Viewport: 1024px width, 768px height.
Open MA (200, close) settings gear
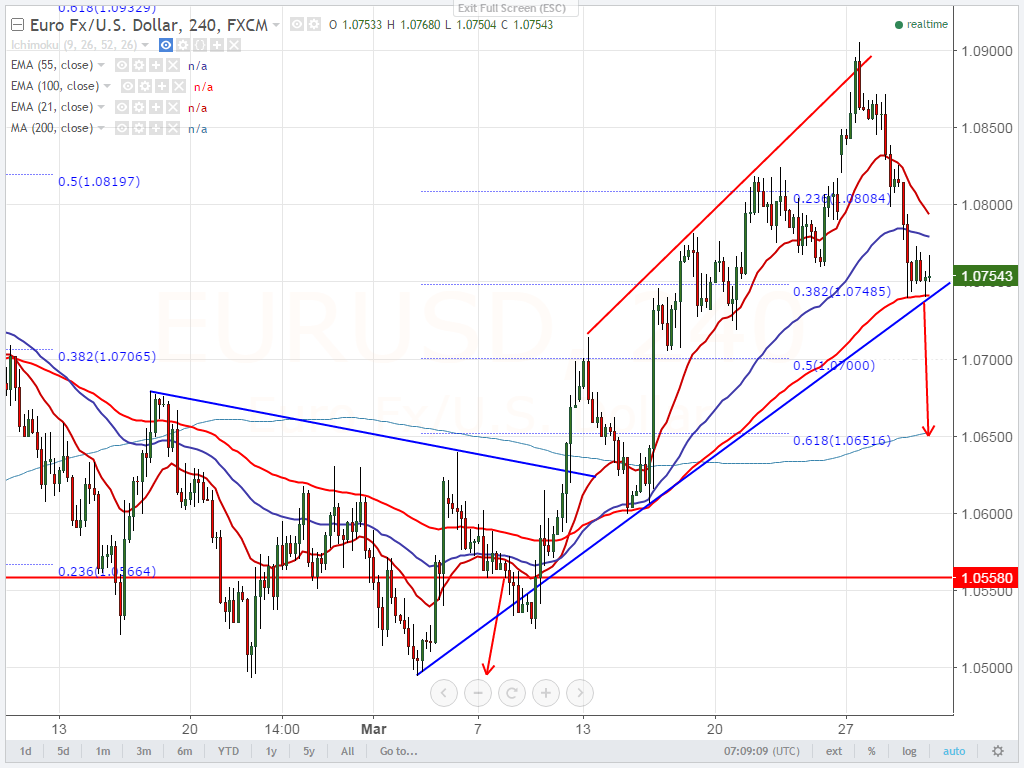(x=138, y=128)
